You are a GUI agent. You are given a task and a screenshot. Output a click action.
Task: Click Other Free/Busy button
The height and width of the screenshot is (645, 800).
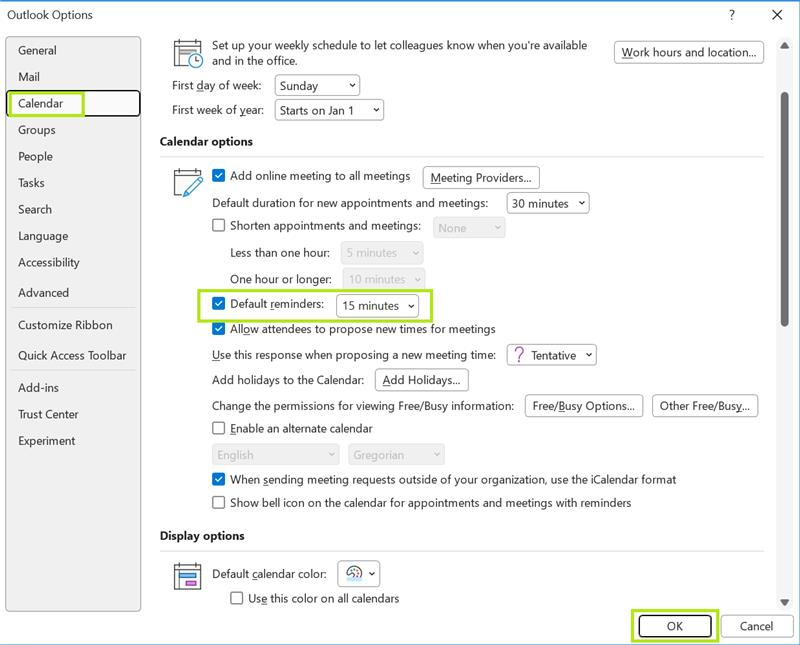705,406
